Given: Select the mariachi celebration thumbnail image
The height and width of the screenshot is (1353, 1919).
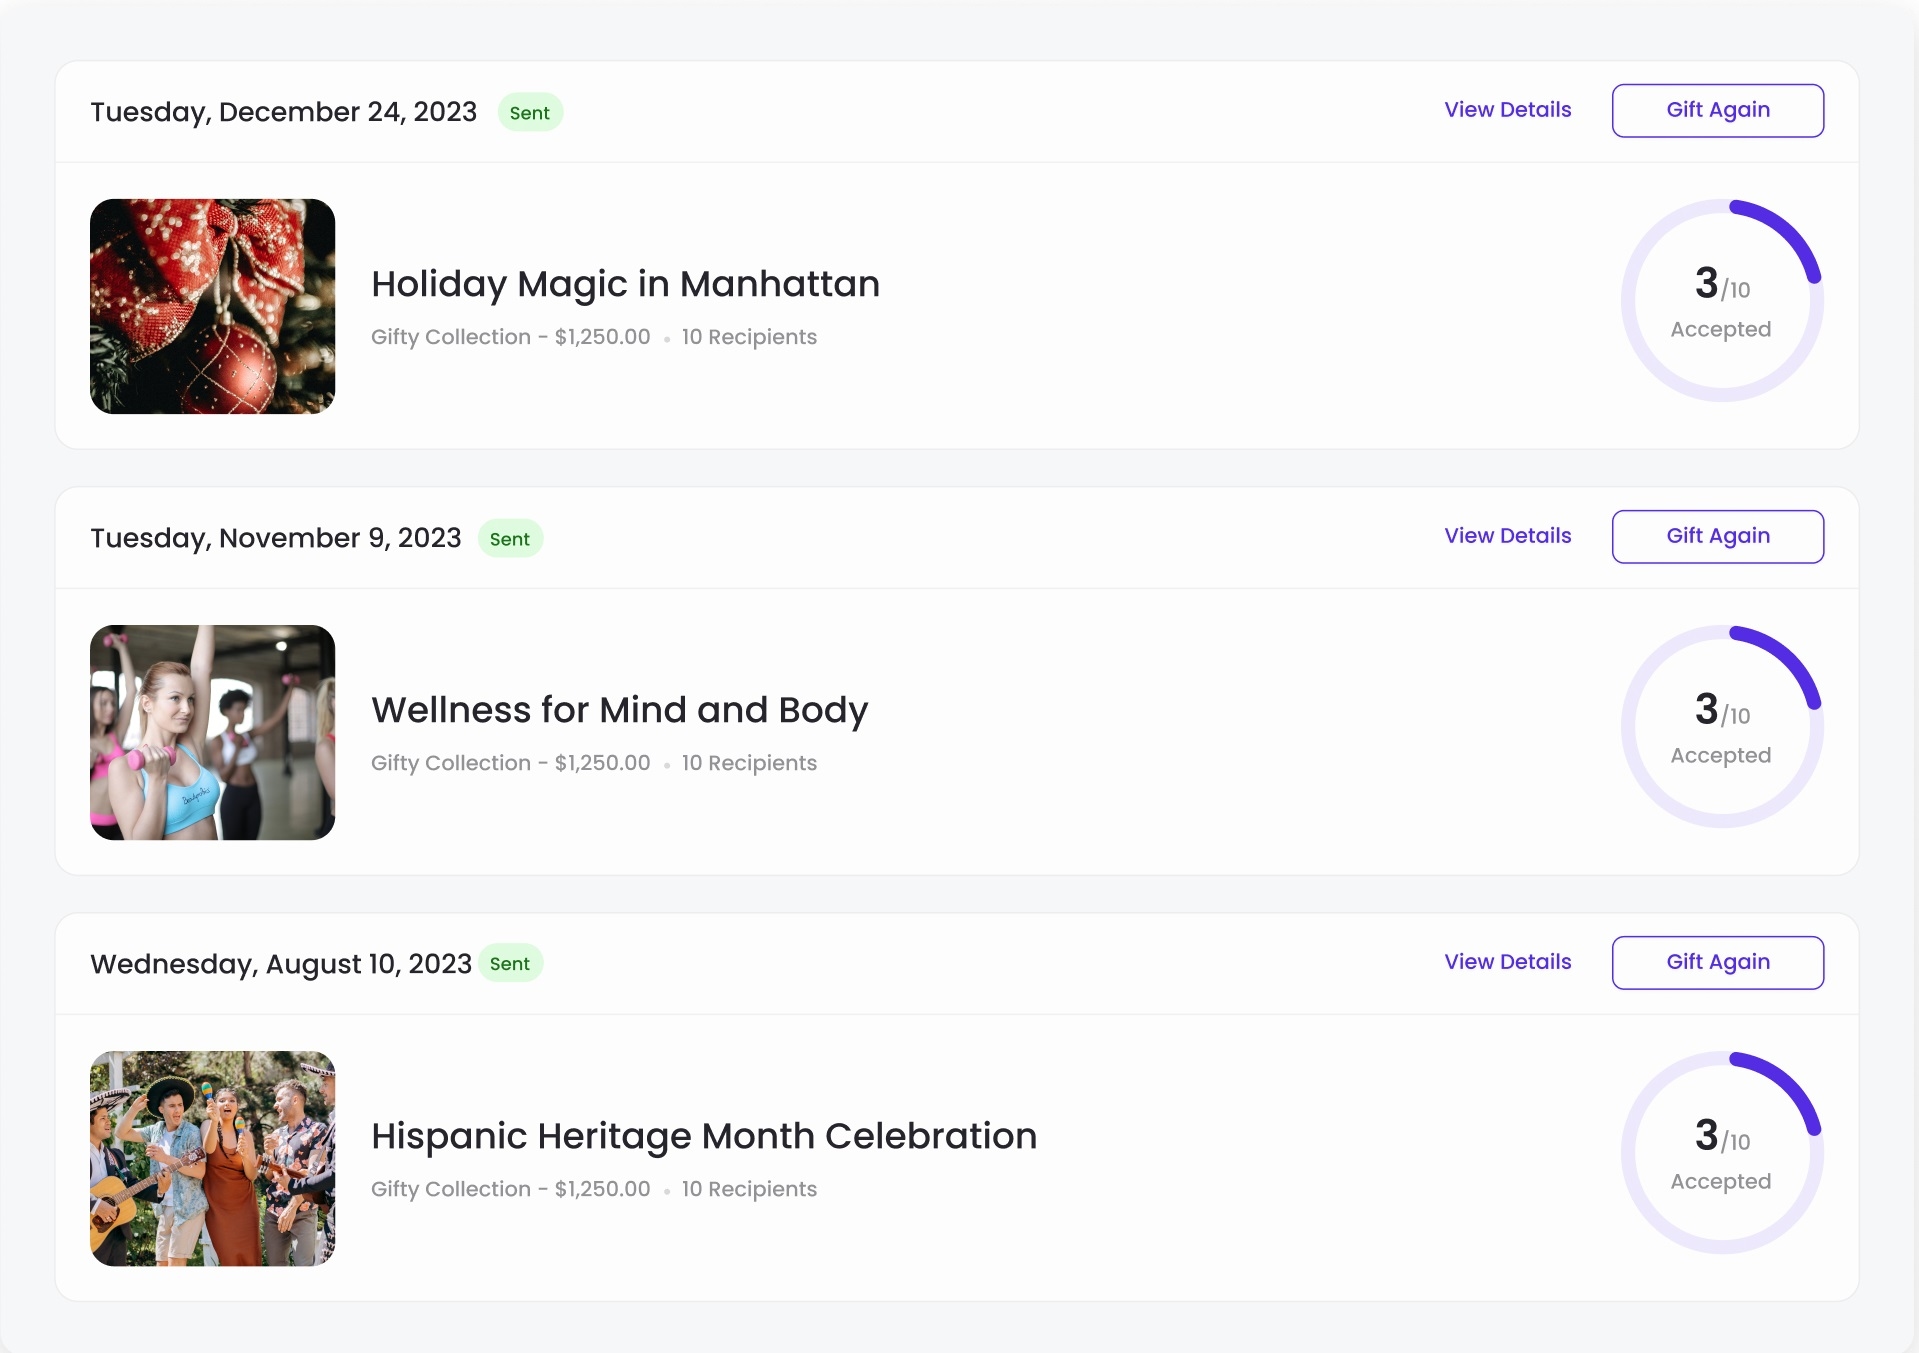Looking at the screenshot, I should coord(212,1158).
